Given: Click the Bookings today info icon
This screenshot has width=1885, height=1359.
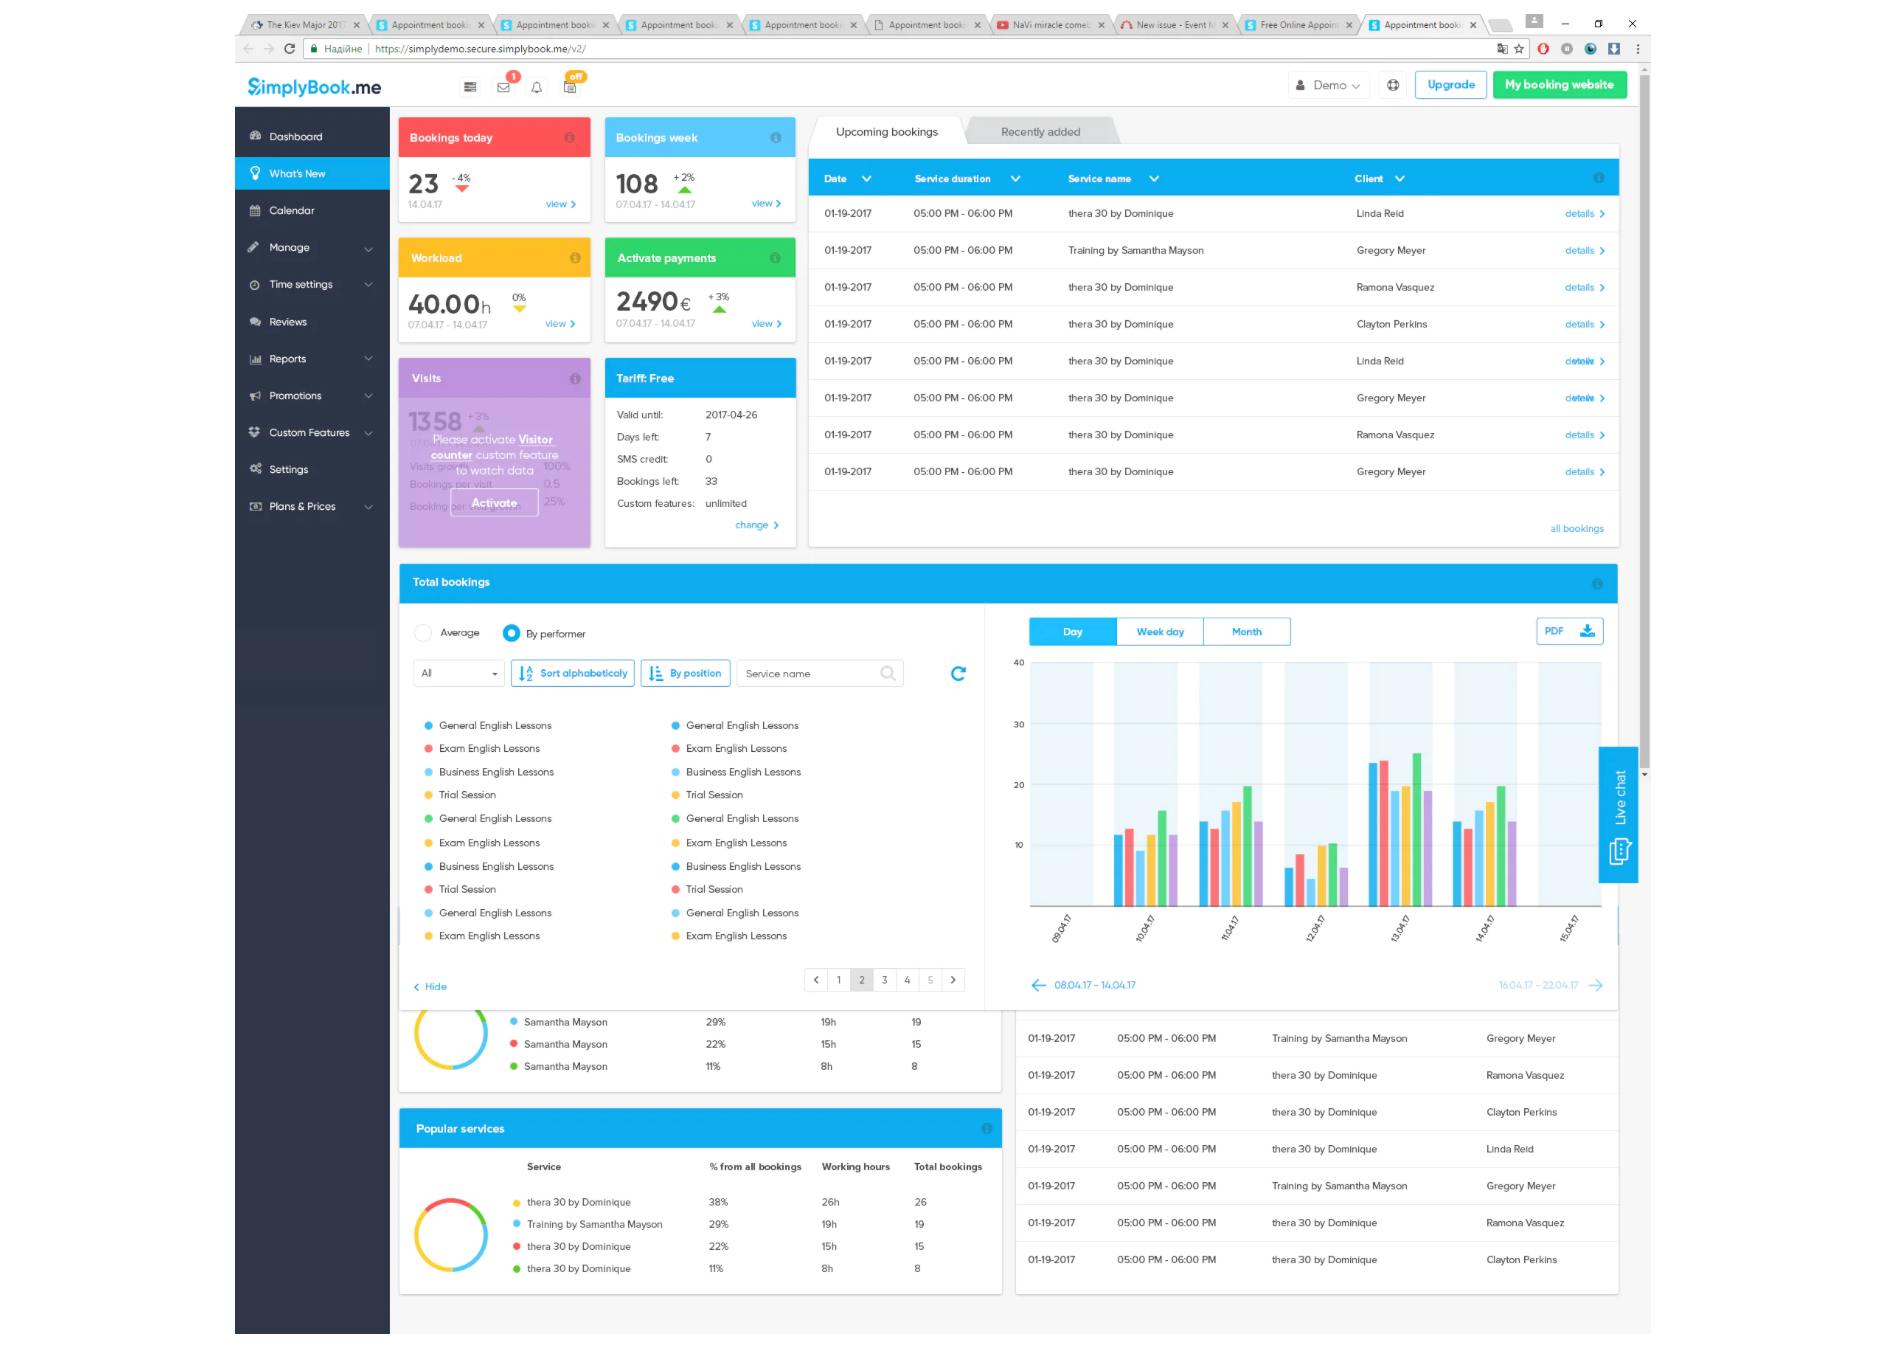Looking at the screenshot, I should click(x=571, y=137).
